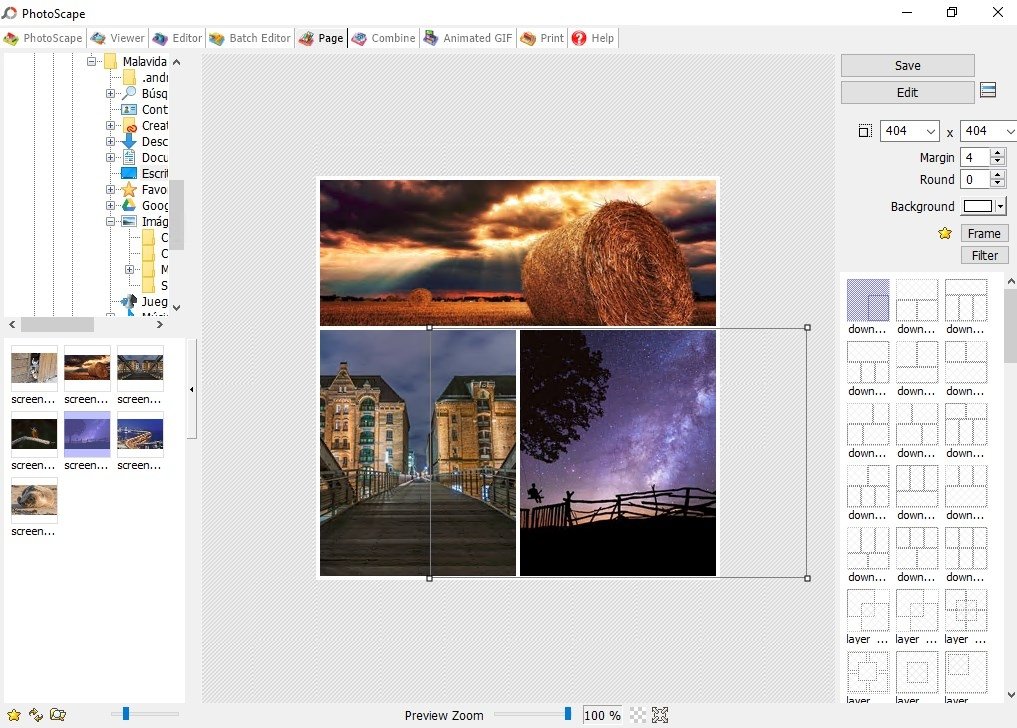Open the Print tab
Viewport: 1017px width, 728px height.
pos(542,38)
